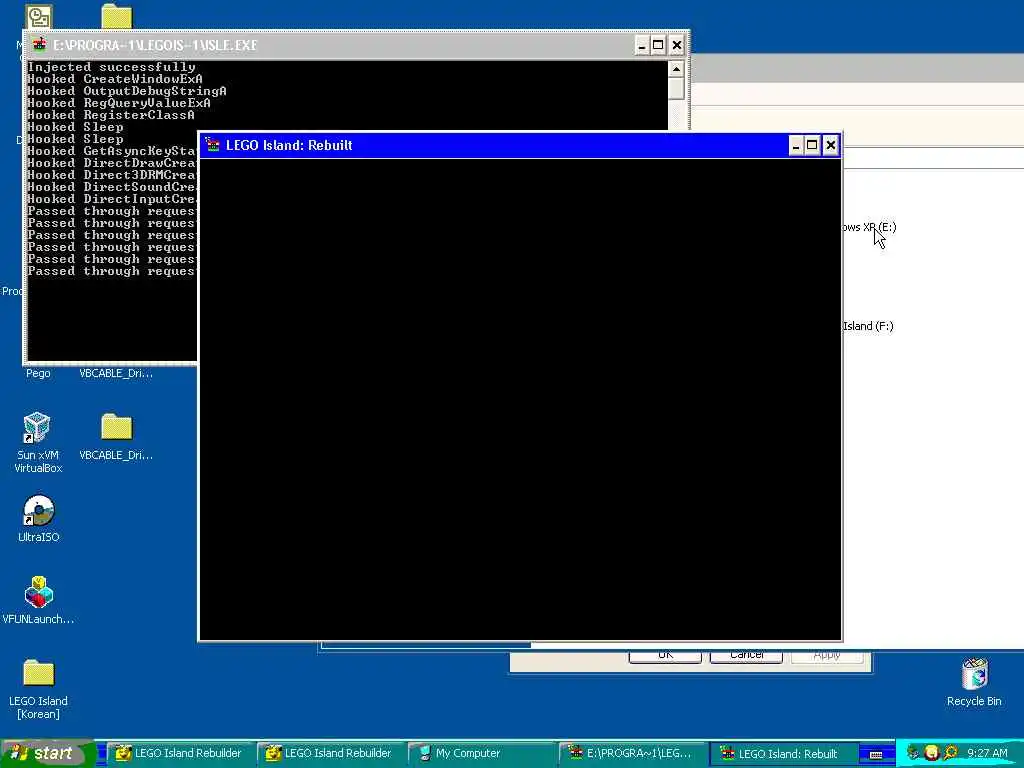Click the 'Hooked RegisterClassA' console line
This screenshot has width=1024, height=768.
point(111,115)
